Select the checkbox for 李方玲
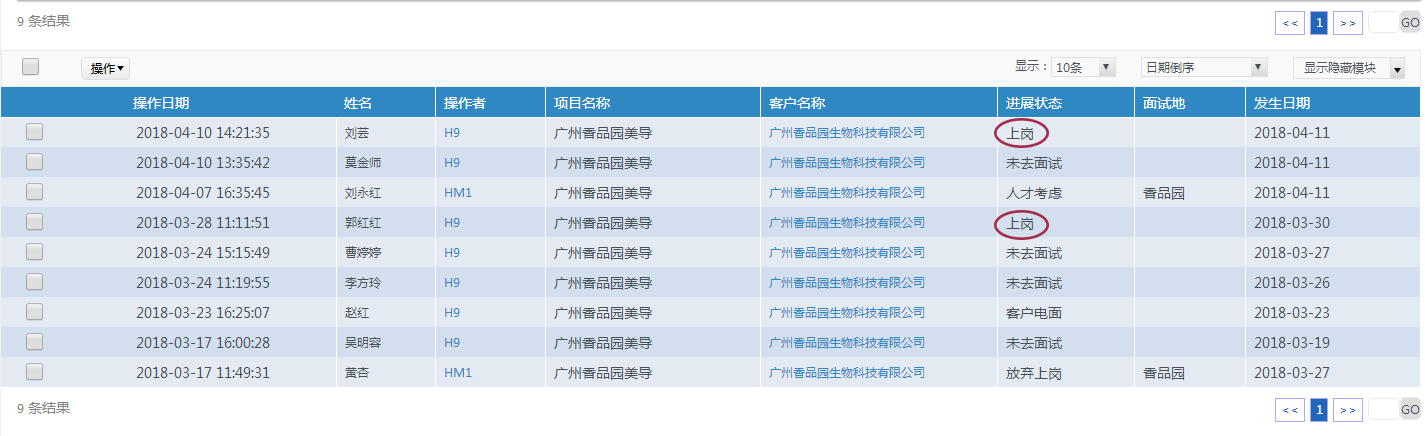 tap(34, 281)
